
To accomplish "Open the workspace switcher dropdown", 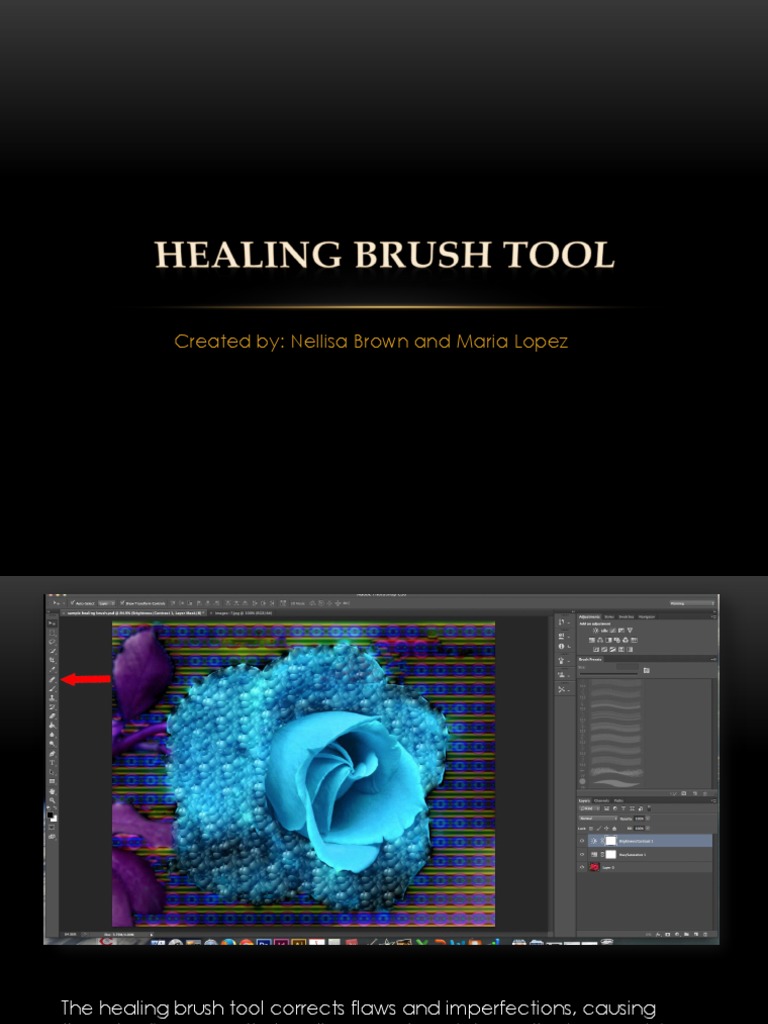I will click(692, 603).
